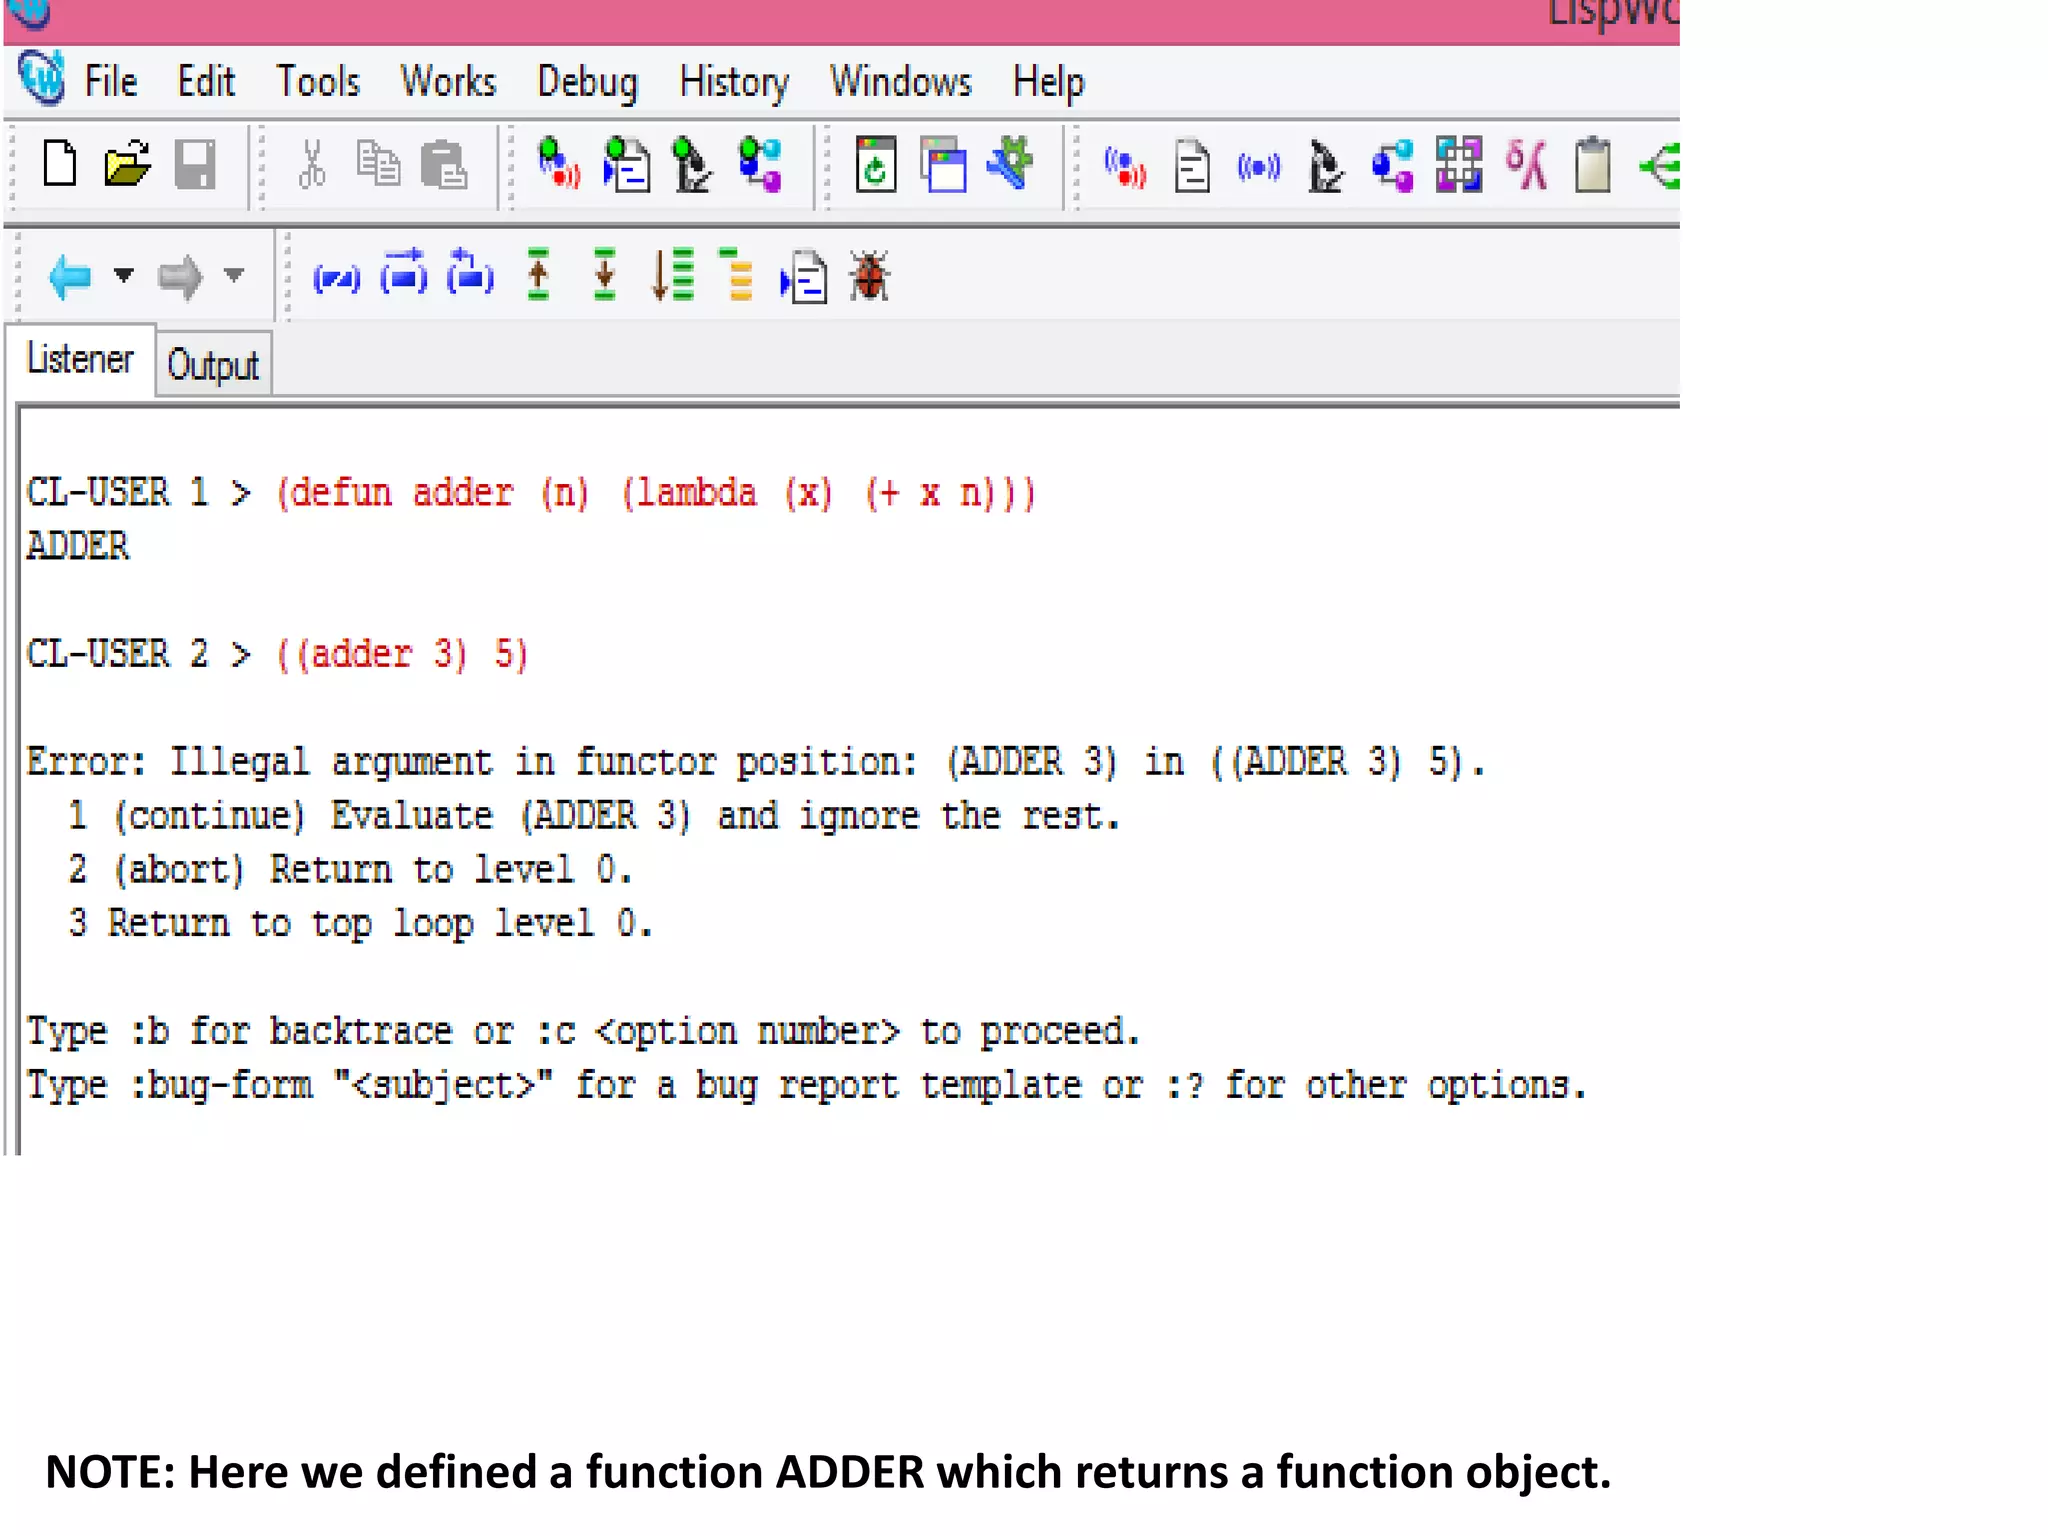Screen dimensions: 2048x1536
Task: Switch to the Output tab
Action: [213, 365]
